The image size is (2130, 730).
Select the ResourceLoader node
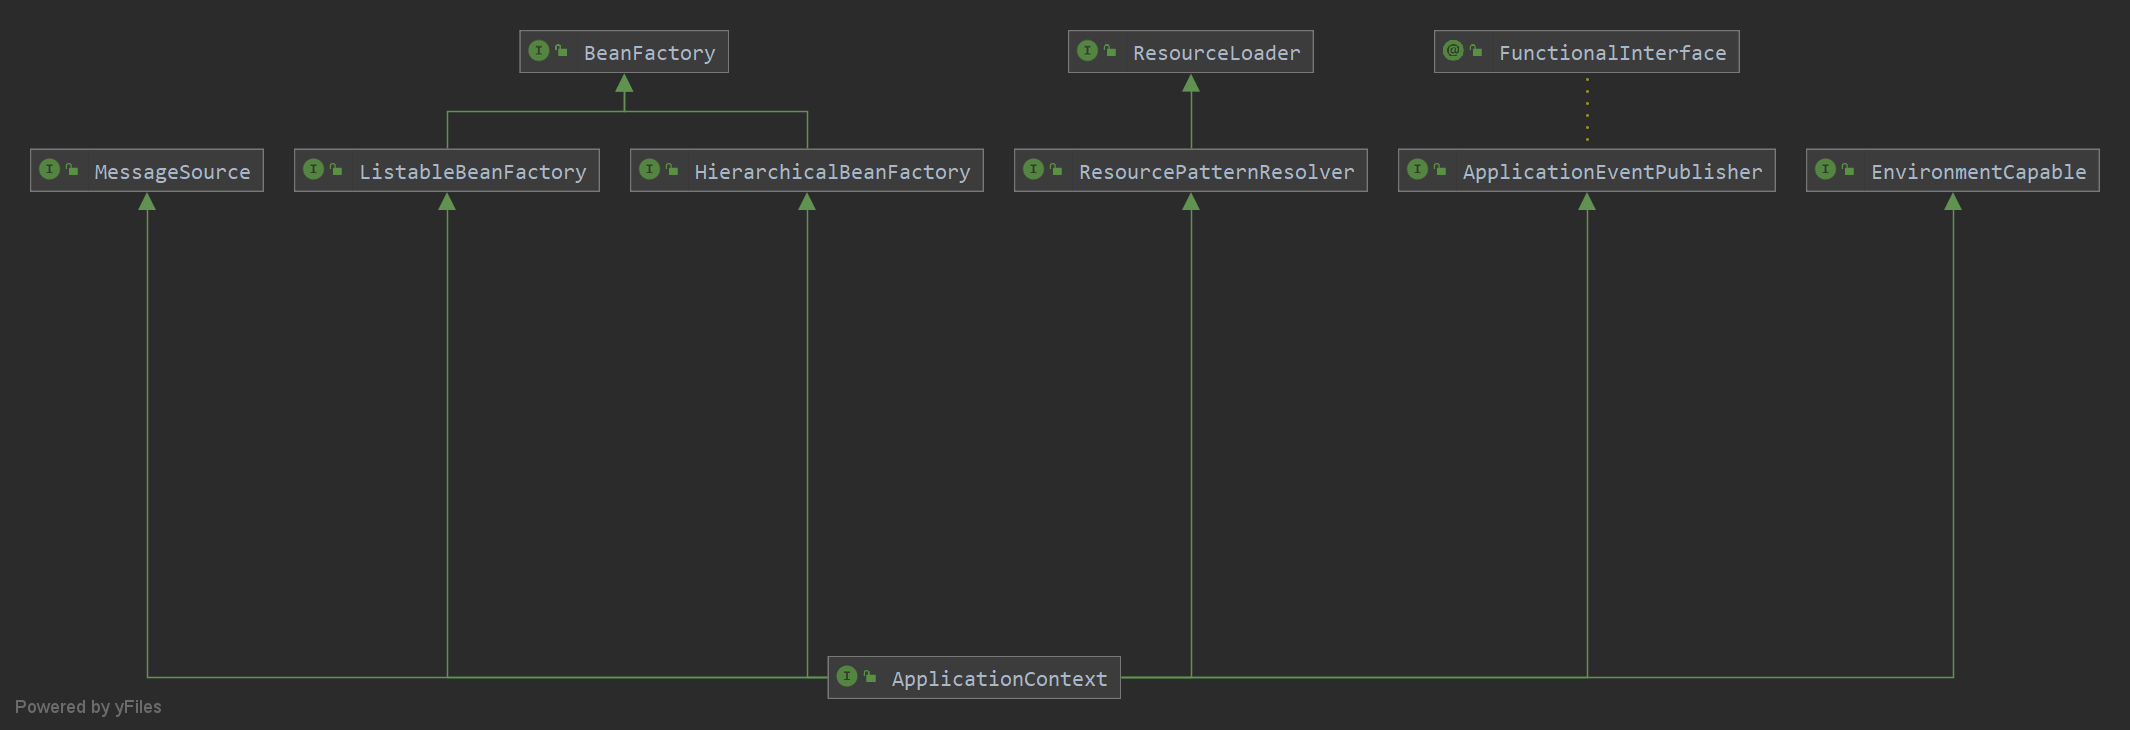pos(1190,52)
